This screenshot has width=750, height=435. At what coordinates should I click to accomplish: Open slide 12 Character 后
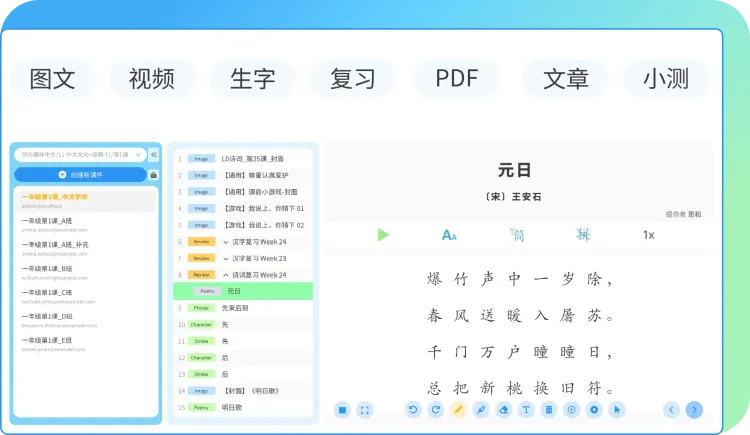tap(243, 358)
